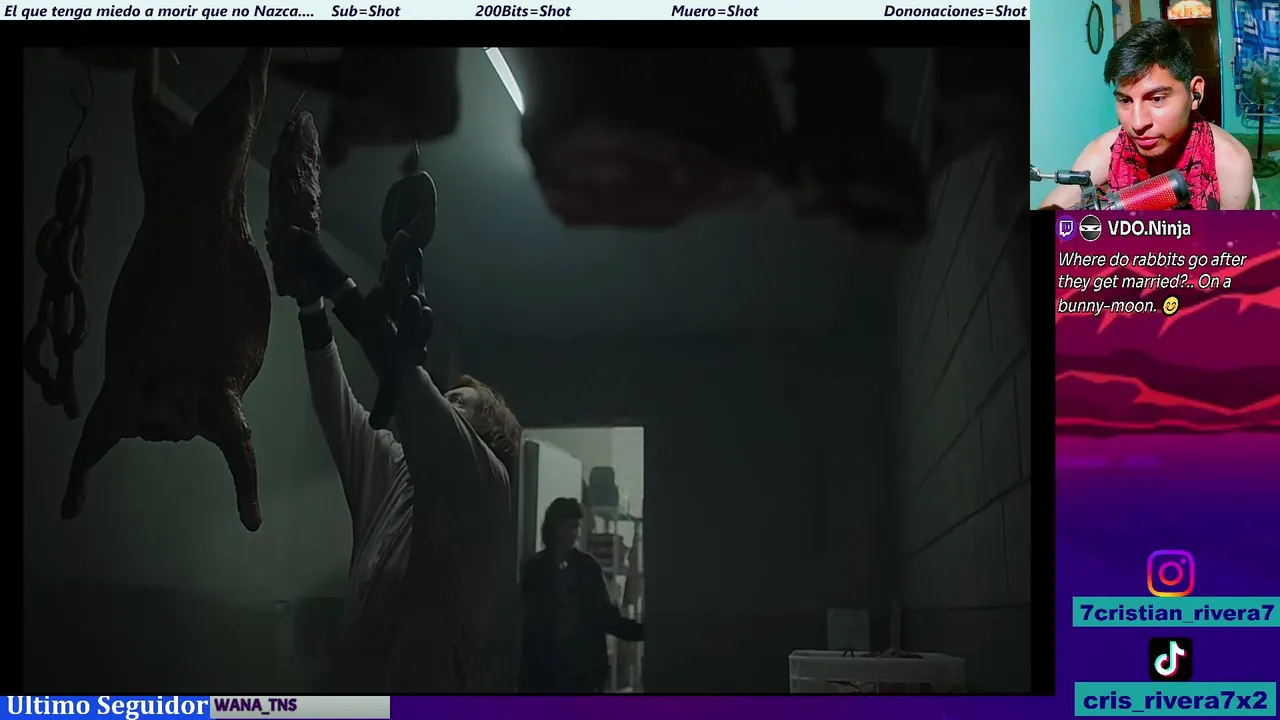The width and height of the screenshot is (1280, 720).
Task: Click the 7cristian_rivera7 Instagram handle
Action: [1176, 613]
